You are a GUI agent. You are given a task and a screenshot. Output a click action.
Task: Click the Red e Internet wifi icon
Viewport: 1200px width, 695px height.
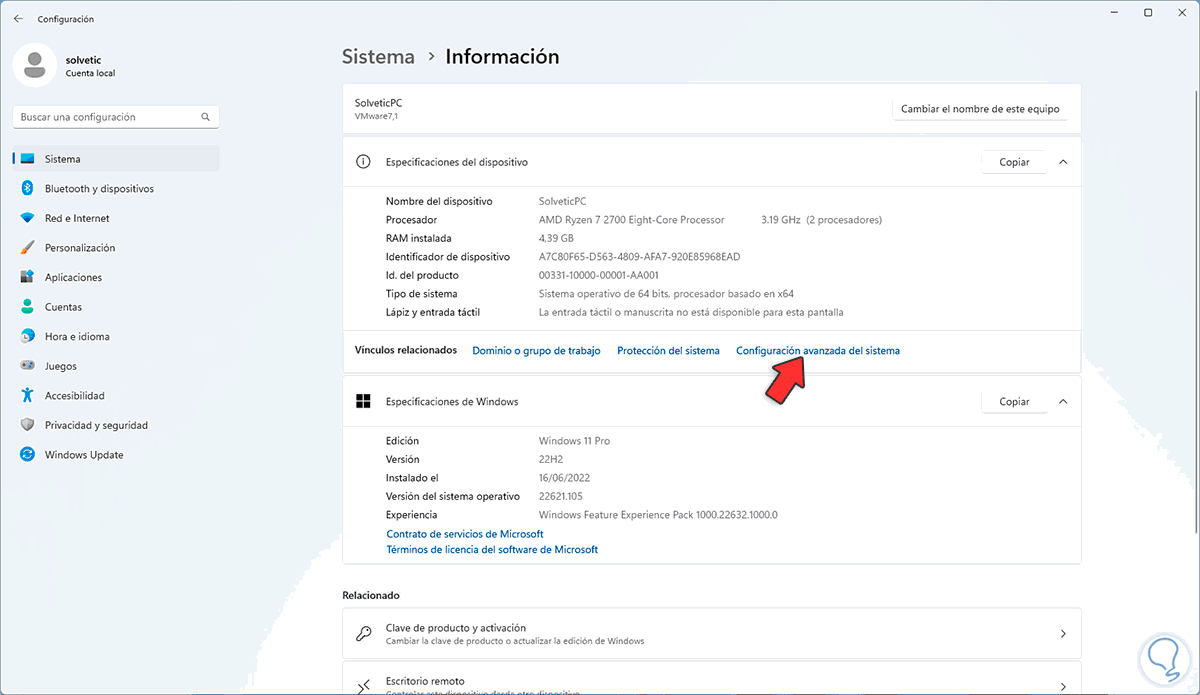[x=27, y=218]
